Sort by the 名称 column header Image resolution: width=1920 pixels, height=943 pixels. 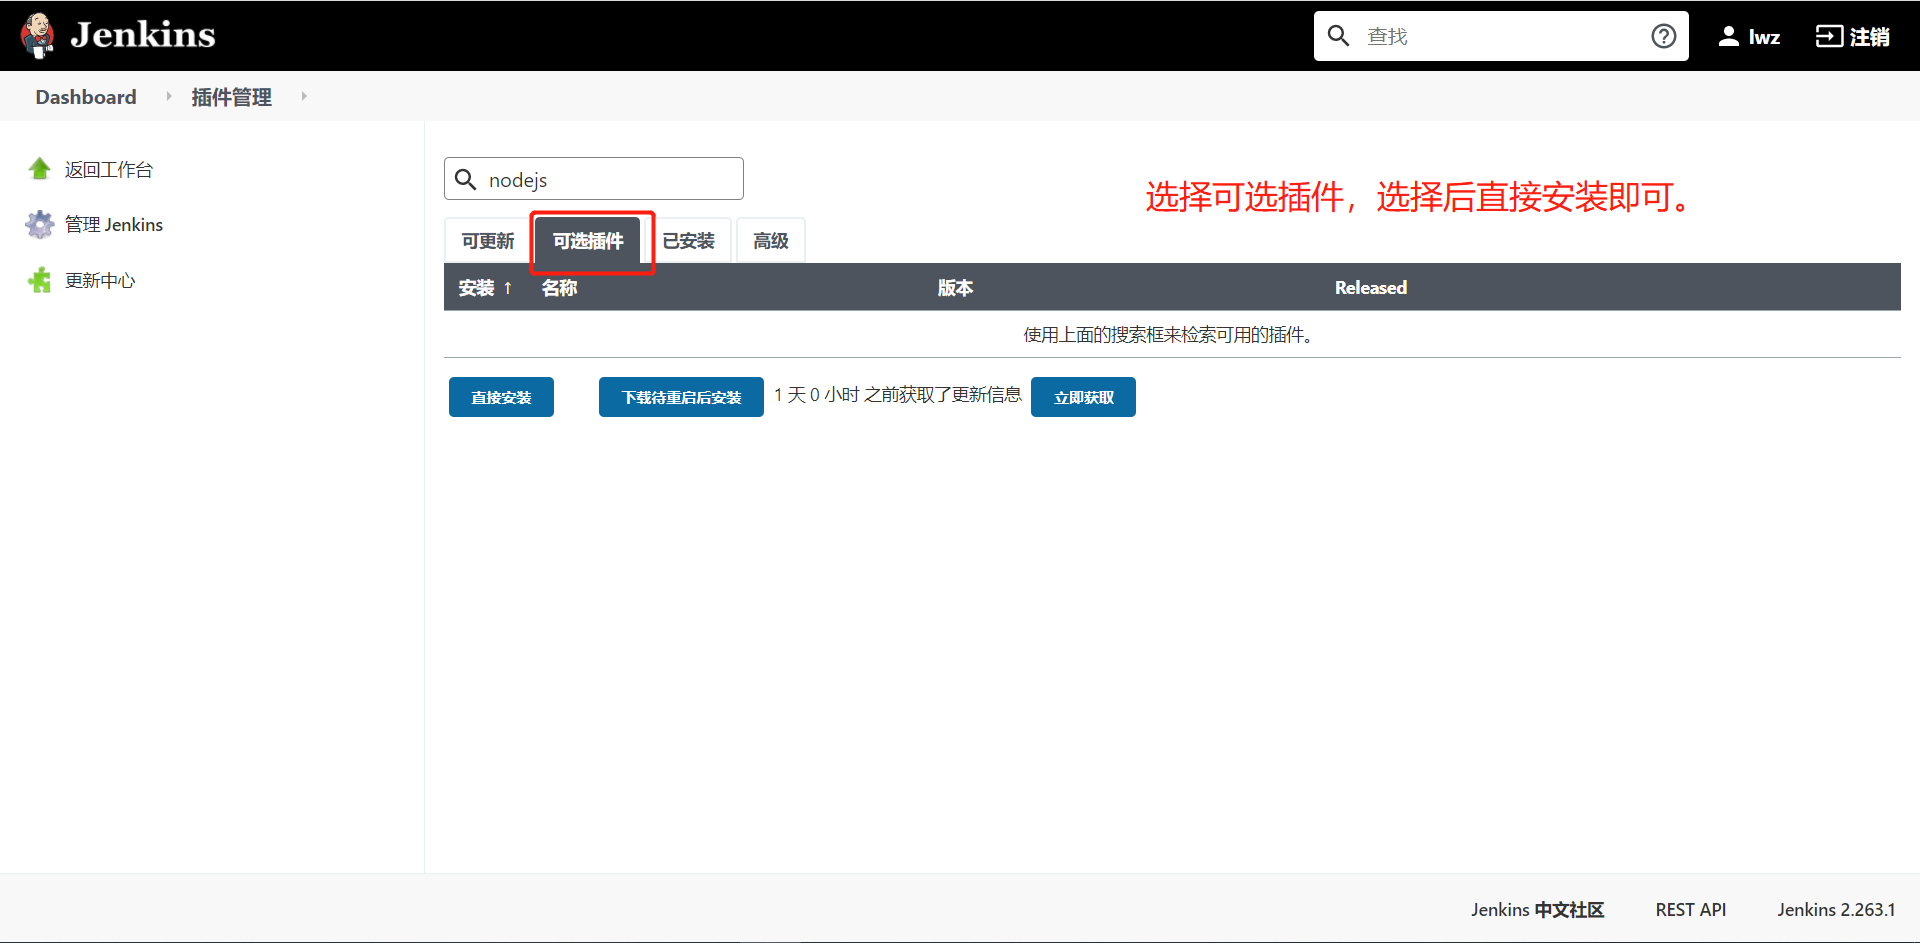559,288
